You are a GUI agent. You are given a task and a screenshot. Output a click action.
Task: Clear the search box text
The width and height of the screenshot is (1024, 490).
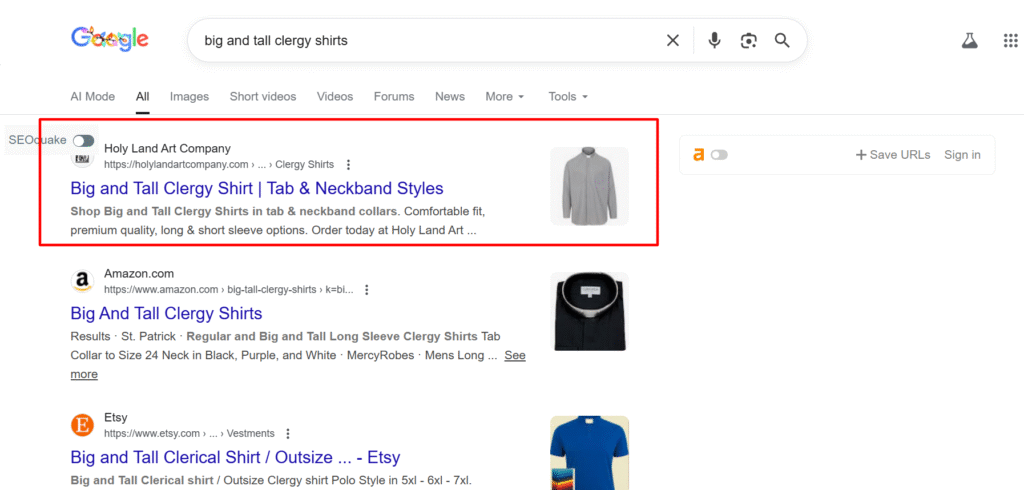[673, 41]
